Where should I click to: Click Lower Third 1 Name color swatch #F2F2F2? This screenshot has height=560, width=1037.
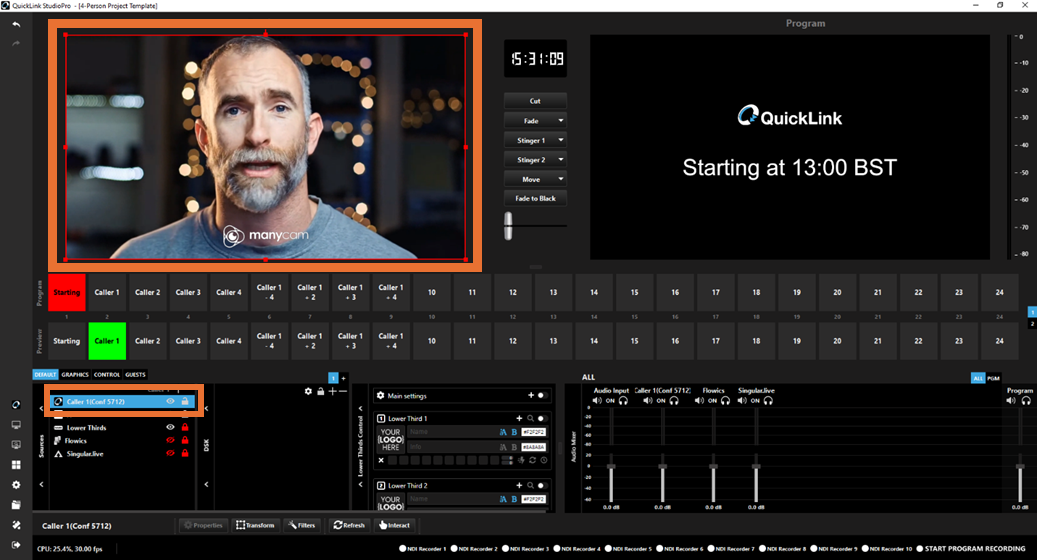[533, 432]
